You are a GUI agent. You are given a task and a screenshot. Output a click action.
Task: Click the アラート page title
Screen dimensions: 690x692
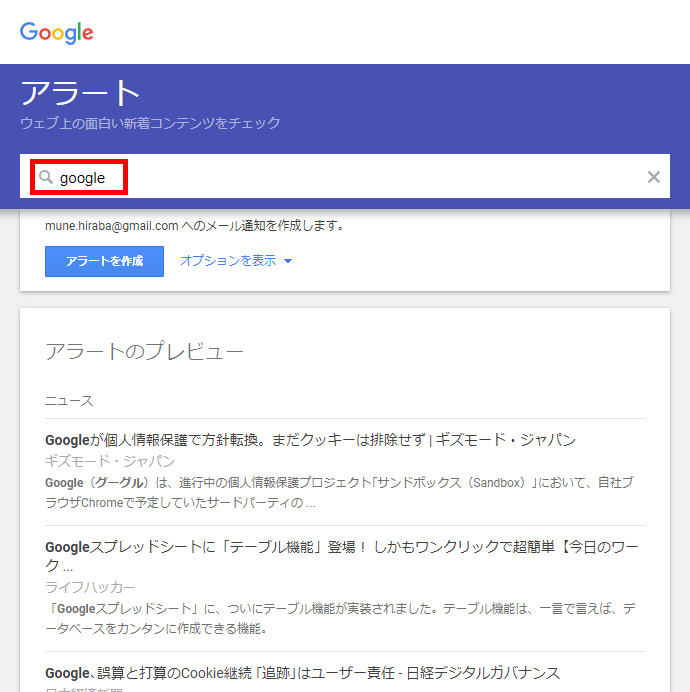pyautogui.click(x=81, y=93)
